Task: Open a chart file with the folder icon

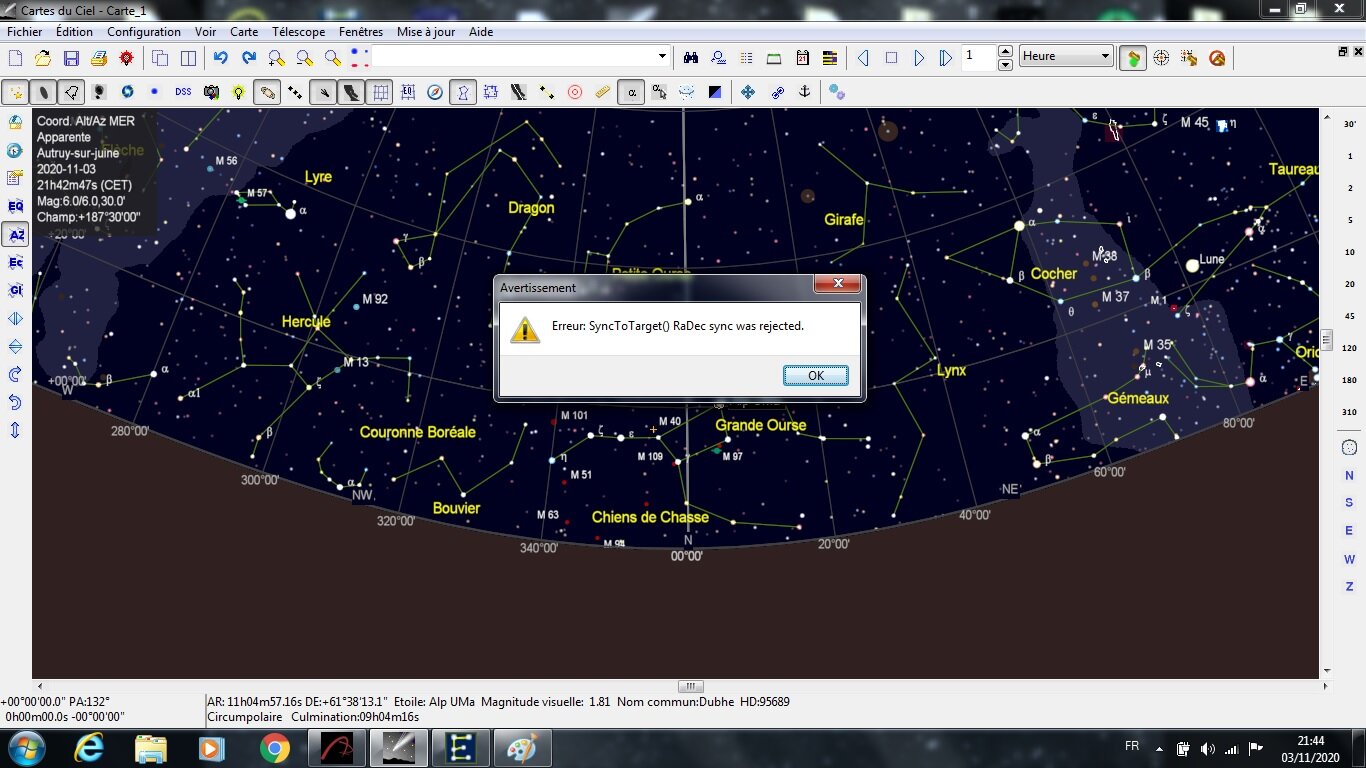Action: 43,58
